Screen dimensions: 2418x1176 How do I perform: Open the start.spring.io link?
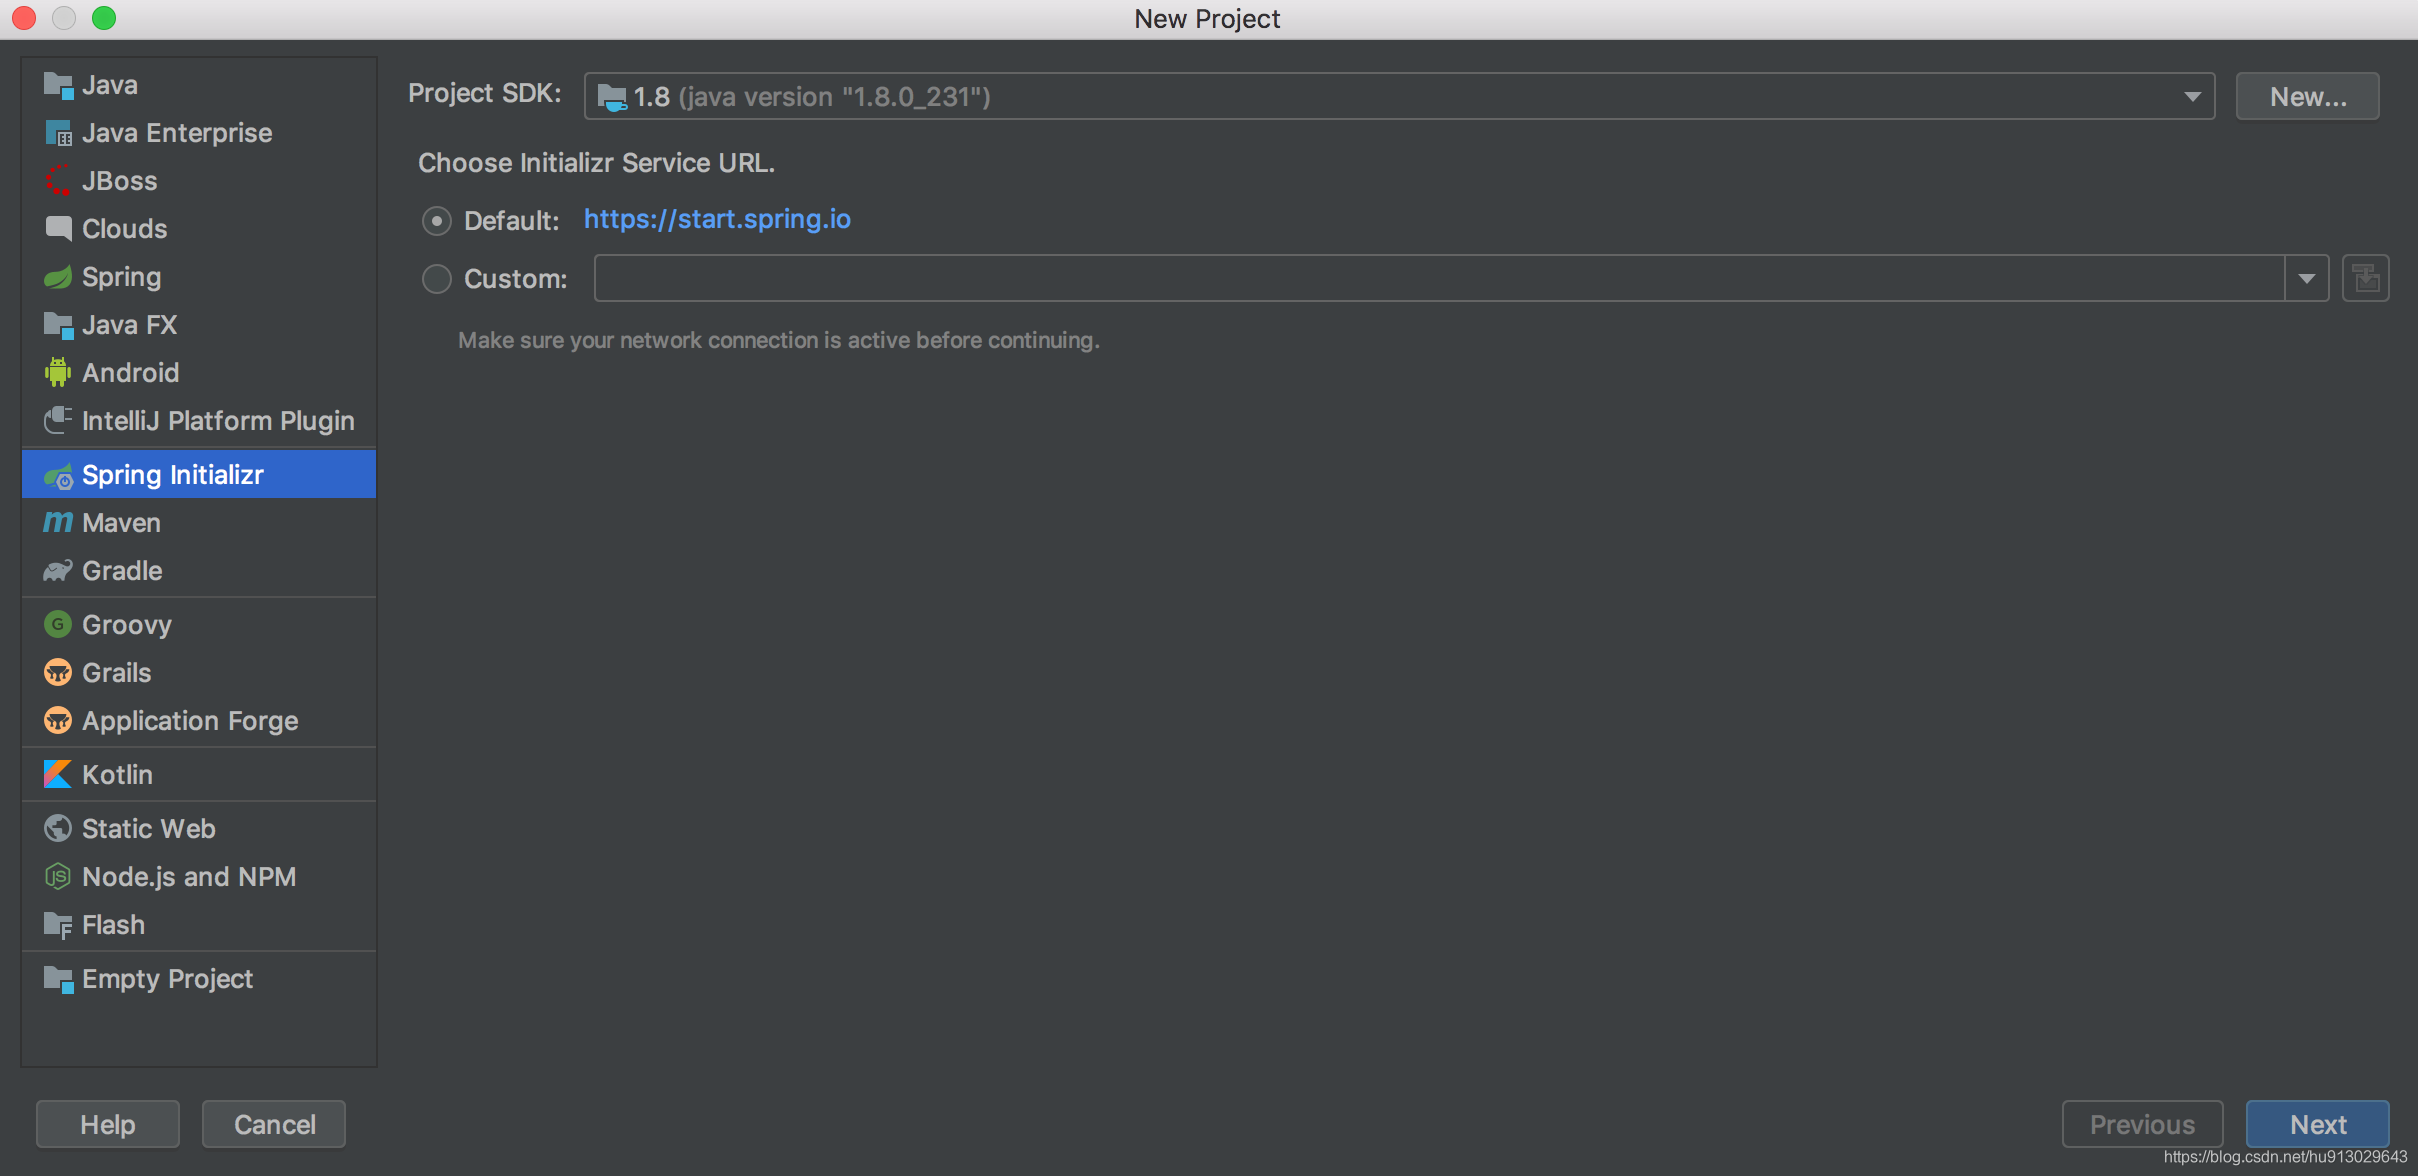point(717,219)
